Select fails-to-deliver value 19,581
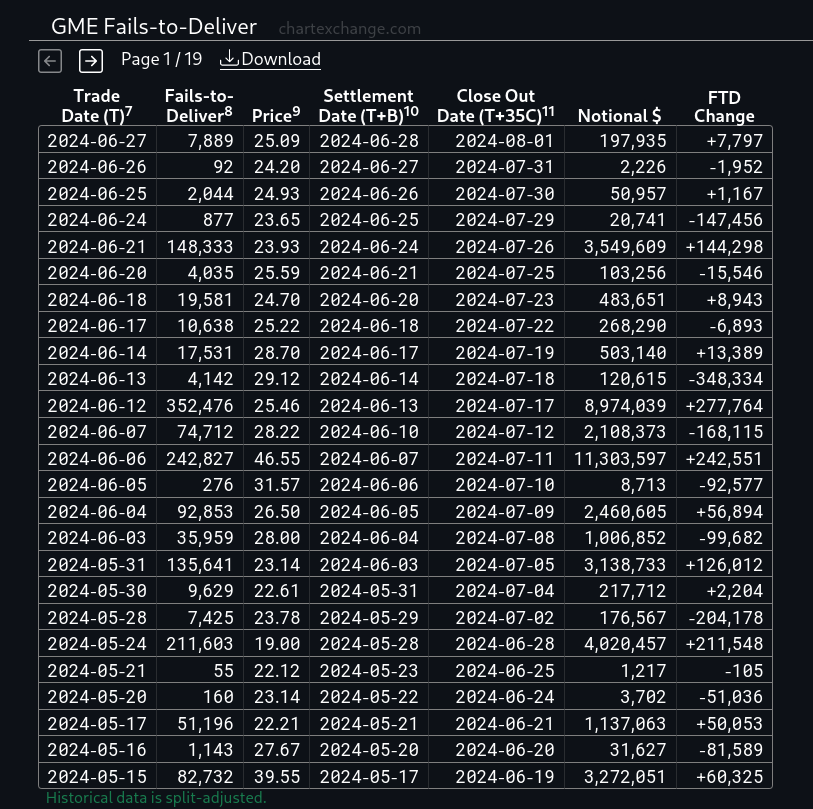Viewport: 813px width, 809px height. tap(200, 299)
